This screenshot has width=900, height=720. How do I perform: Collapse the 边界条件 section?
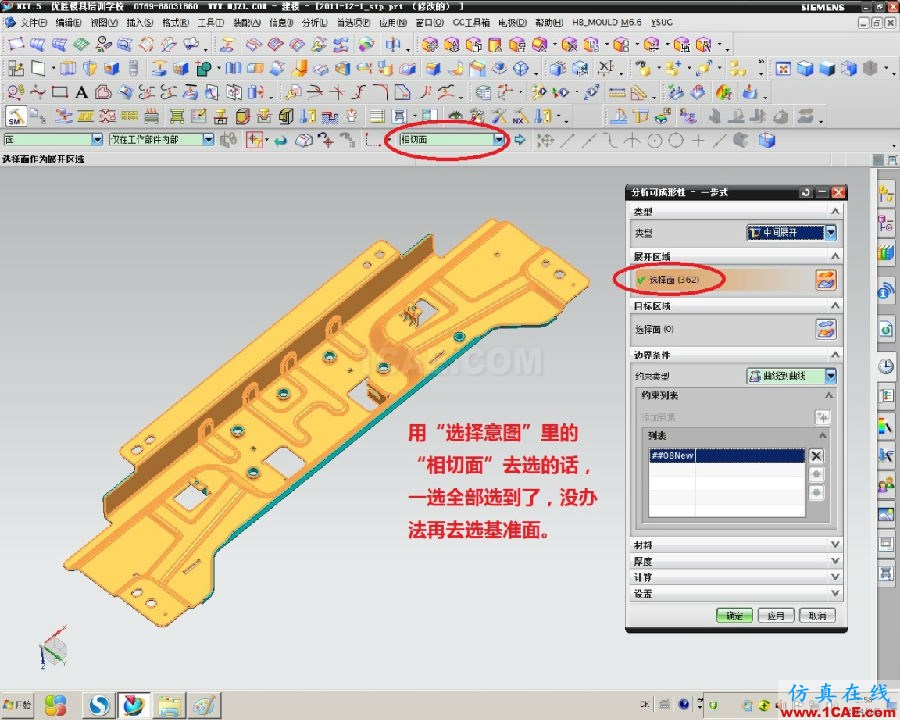[835, 355]
